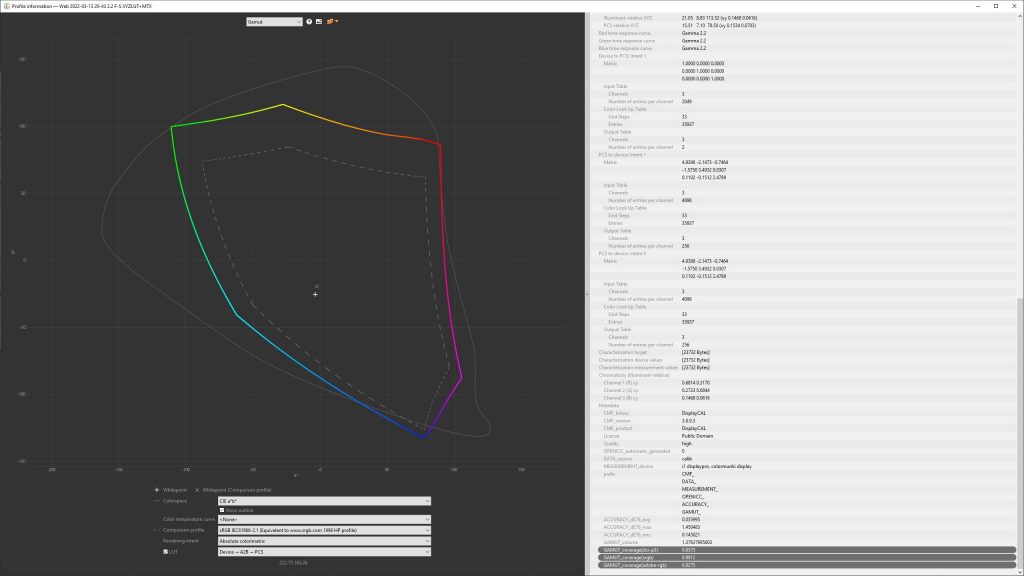Click the Characterization target row
The height and width of the screenshot is (576, 1024).
point(807,352)
